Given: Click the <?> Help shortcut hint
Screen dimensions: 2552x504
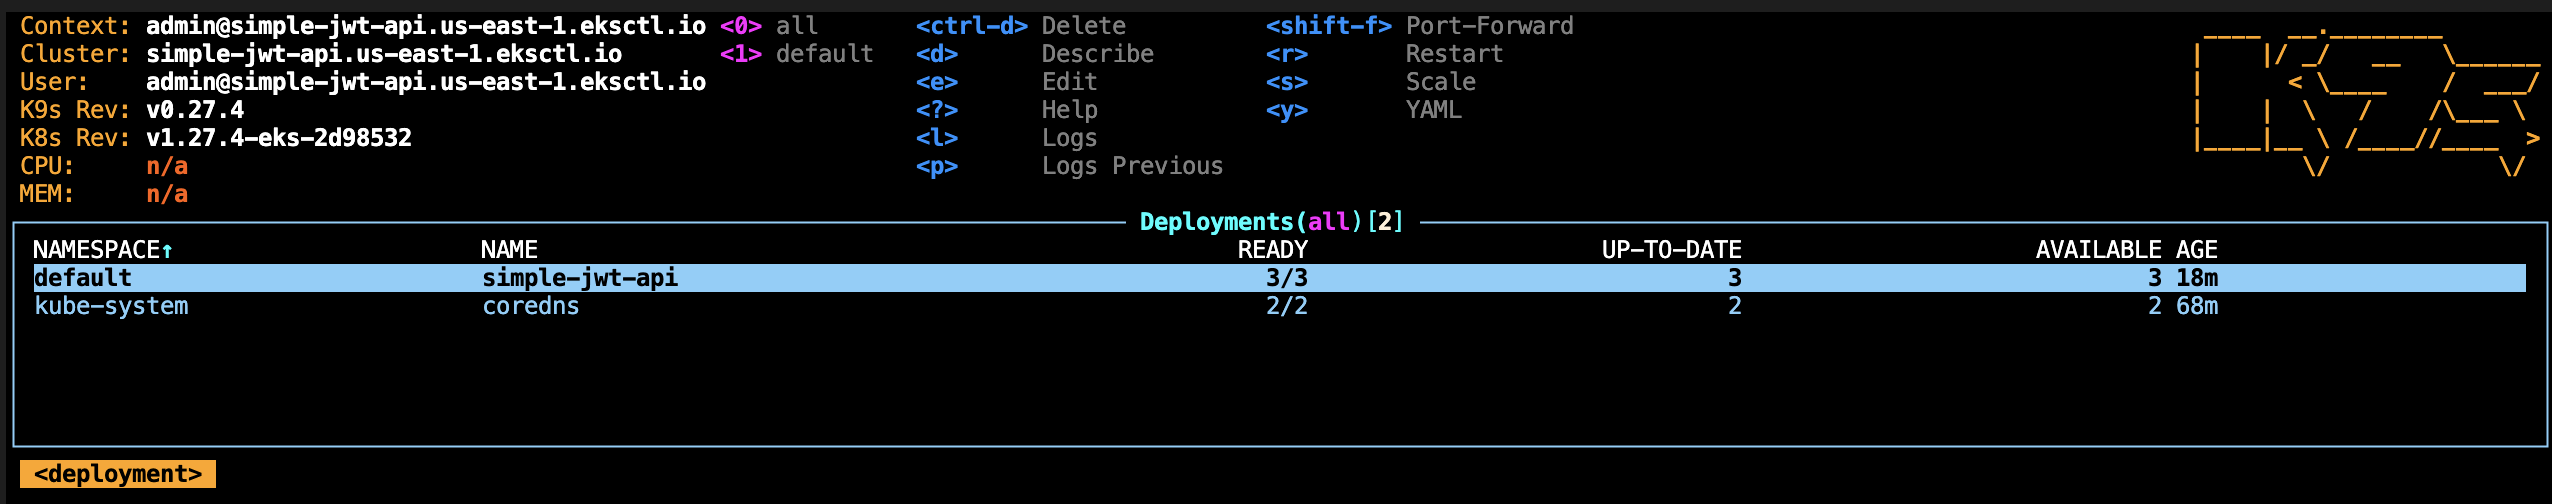Looking at the screenshot, I should [x=1007, y=110].
